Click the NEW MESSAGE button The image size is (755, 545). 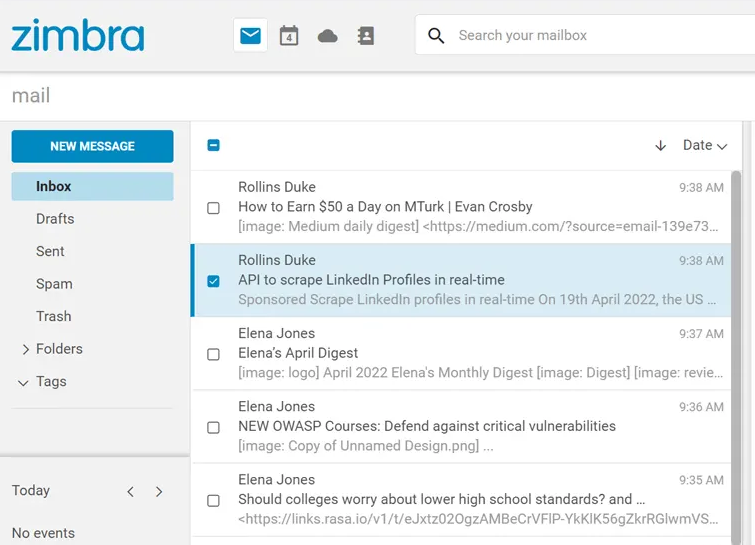point(92,146)
